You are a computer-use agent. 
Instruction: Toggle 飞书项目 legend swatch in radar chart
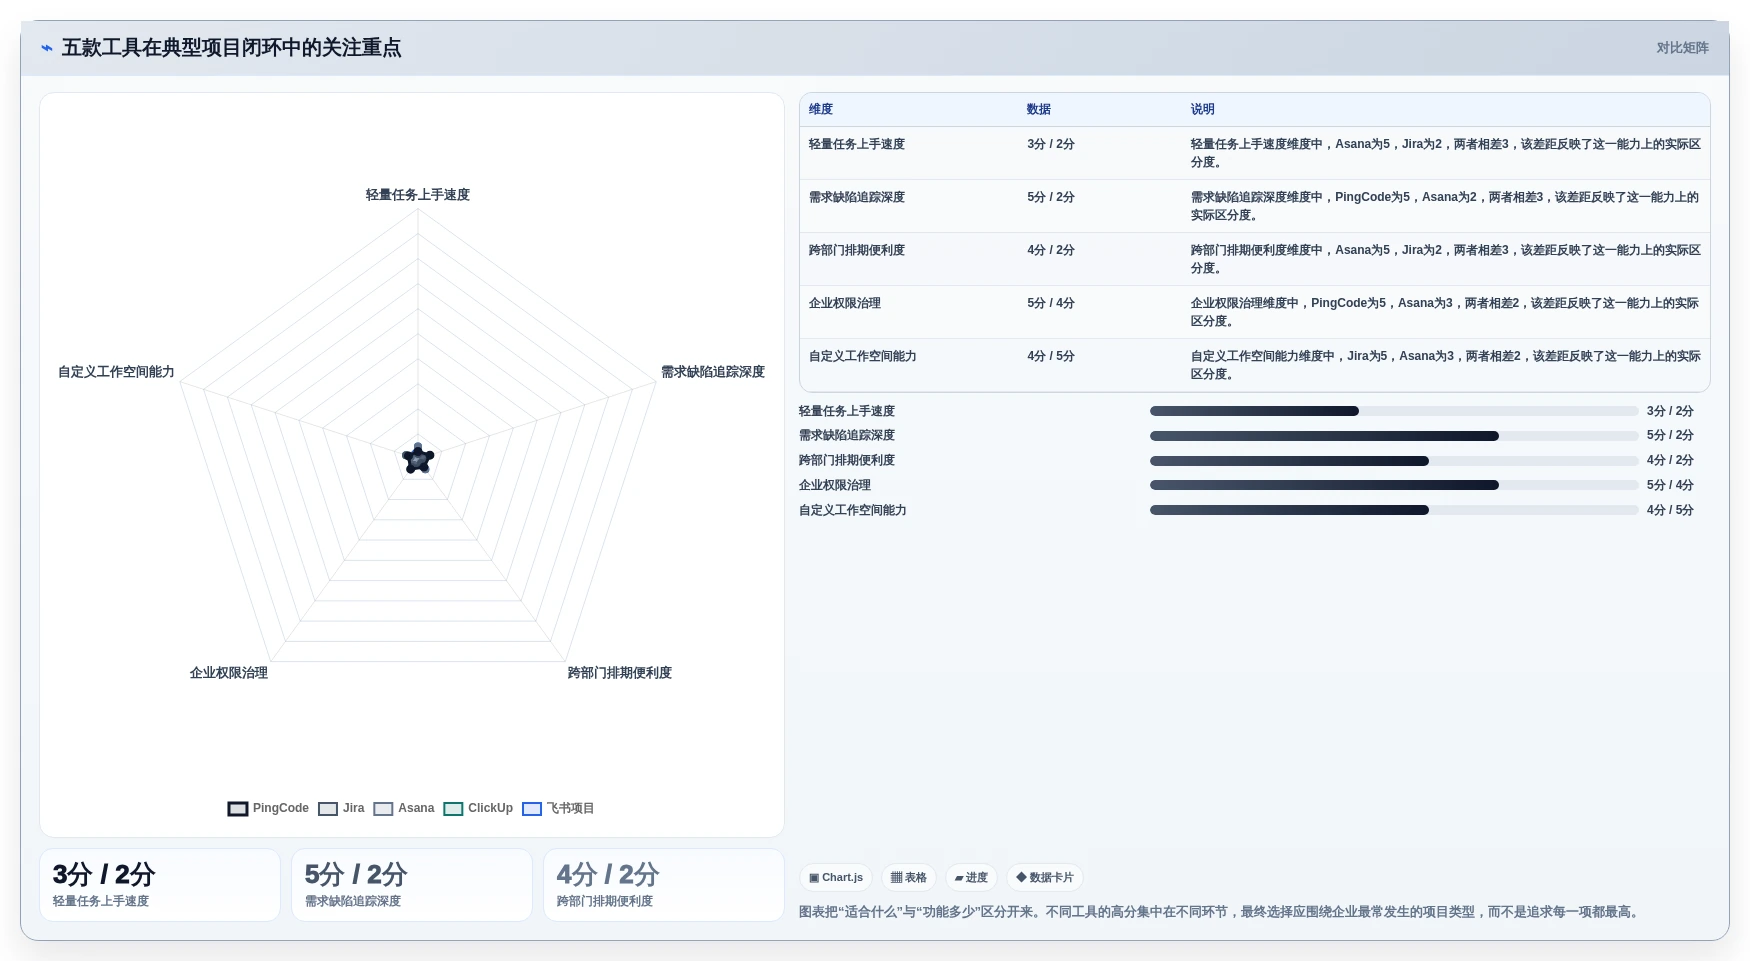tap(532, 809)
